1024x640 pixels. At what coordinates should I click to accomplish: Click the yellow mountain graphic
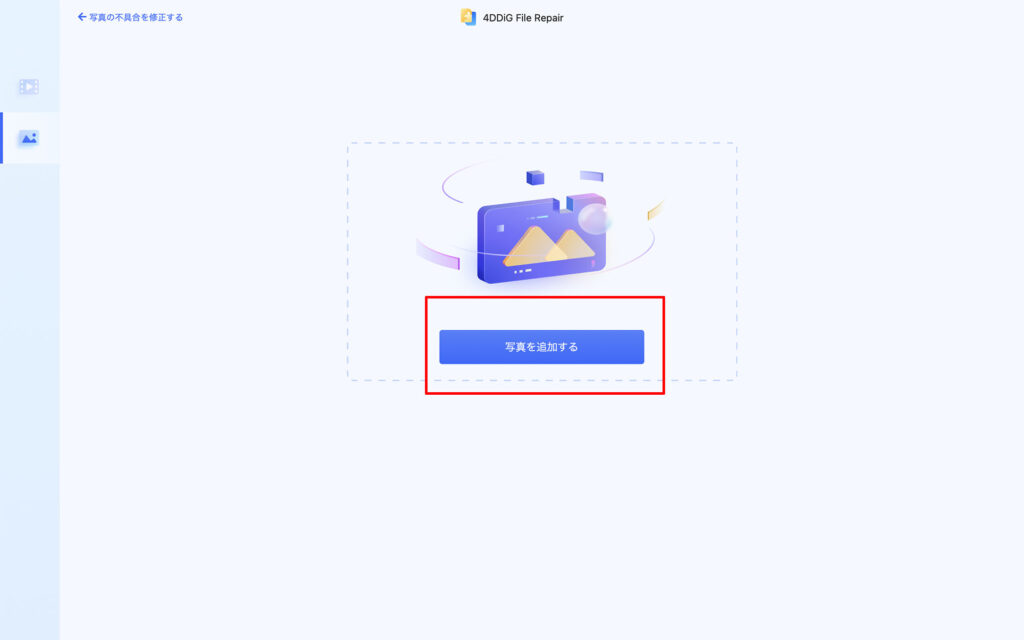549,246
